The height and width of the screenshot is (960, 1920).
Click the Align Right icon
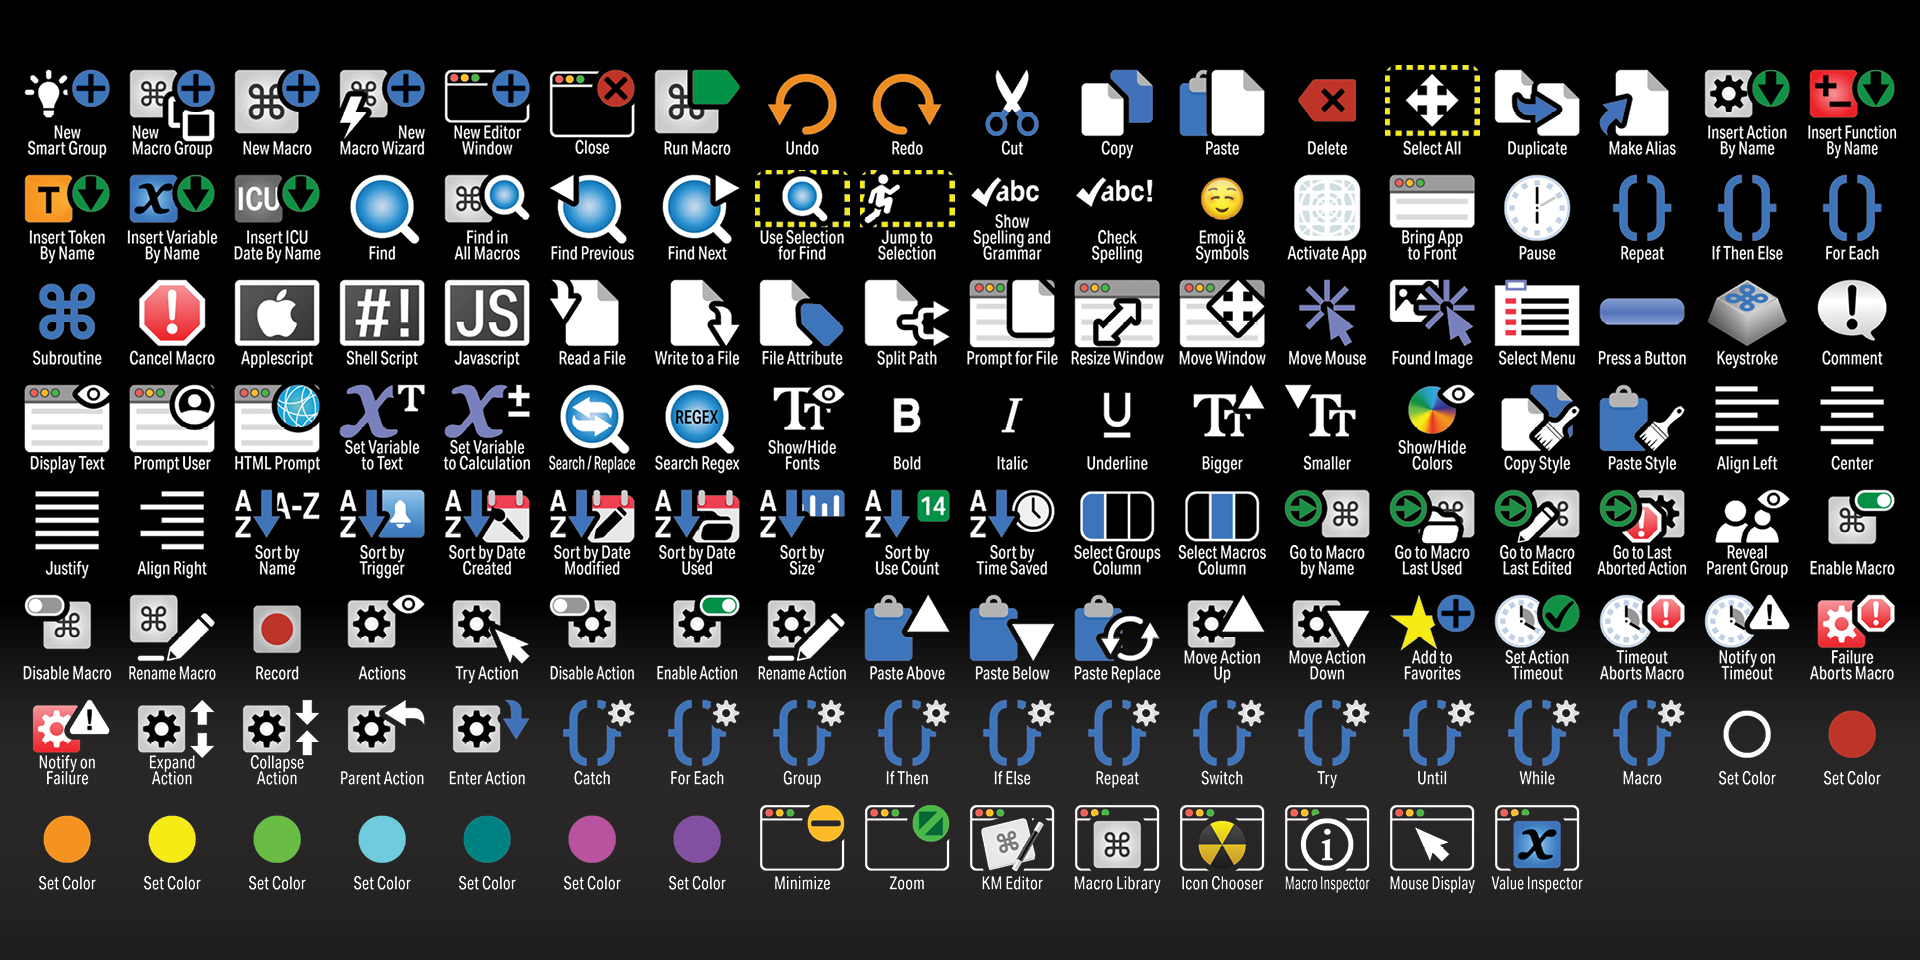tap(172, 522)
